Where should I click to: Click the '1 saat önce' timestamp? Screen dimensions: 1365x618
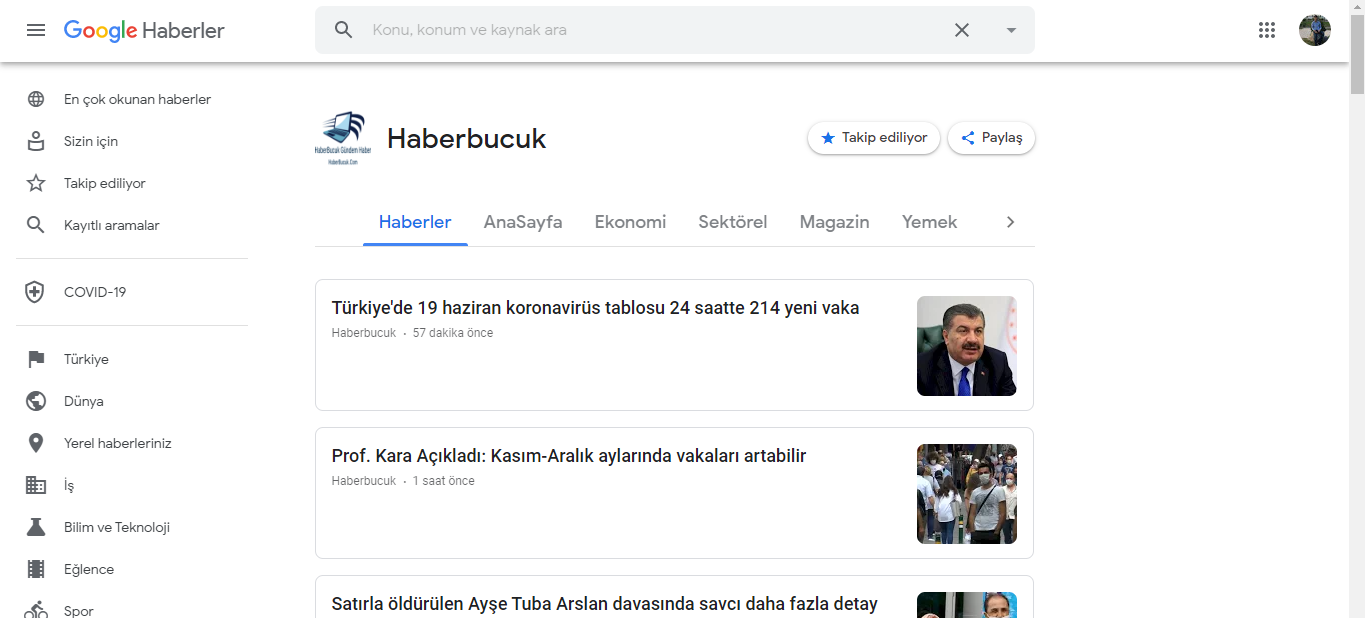point(444,481)
